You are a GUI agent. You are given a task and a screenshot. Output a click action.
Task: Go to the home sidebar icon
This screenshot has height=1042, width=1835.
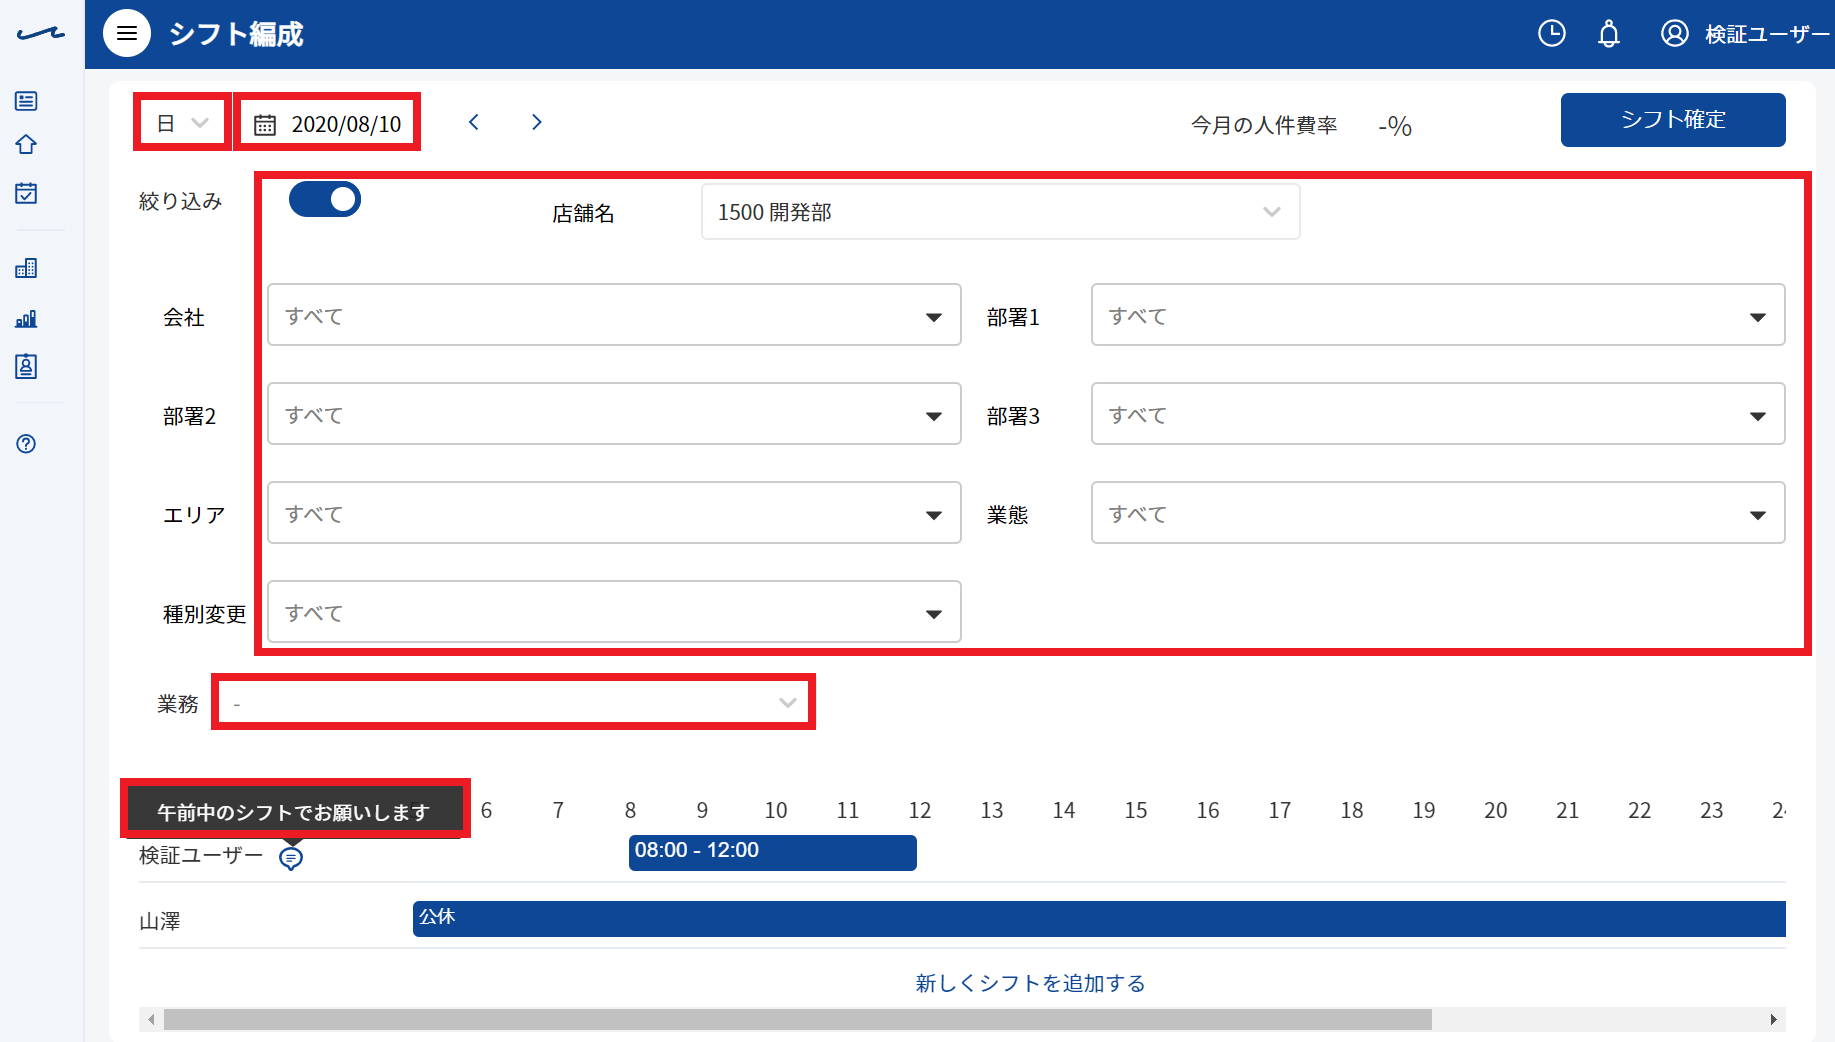26,145
